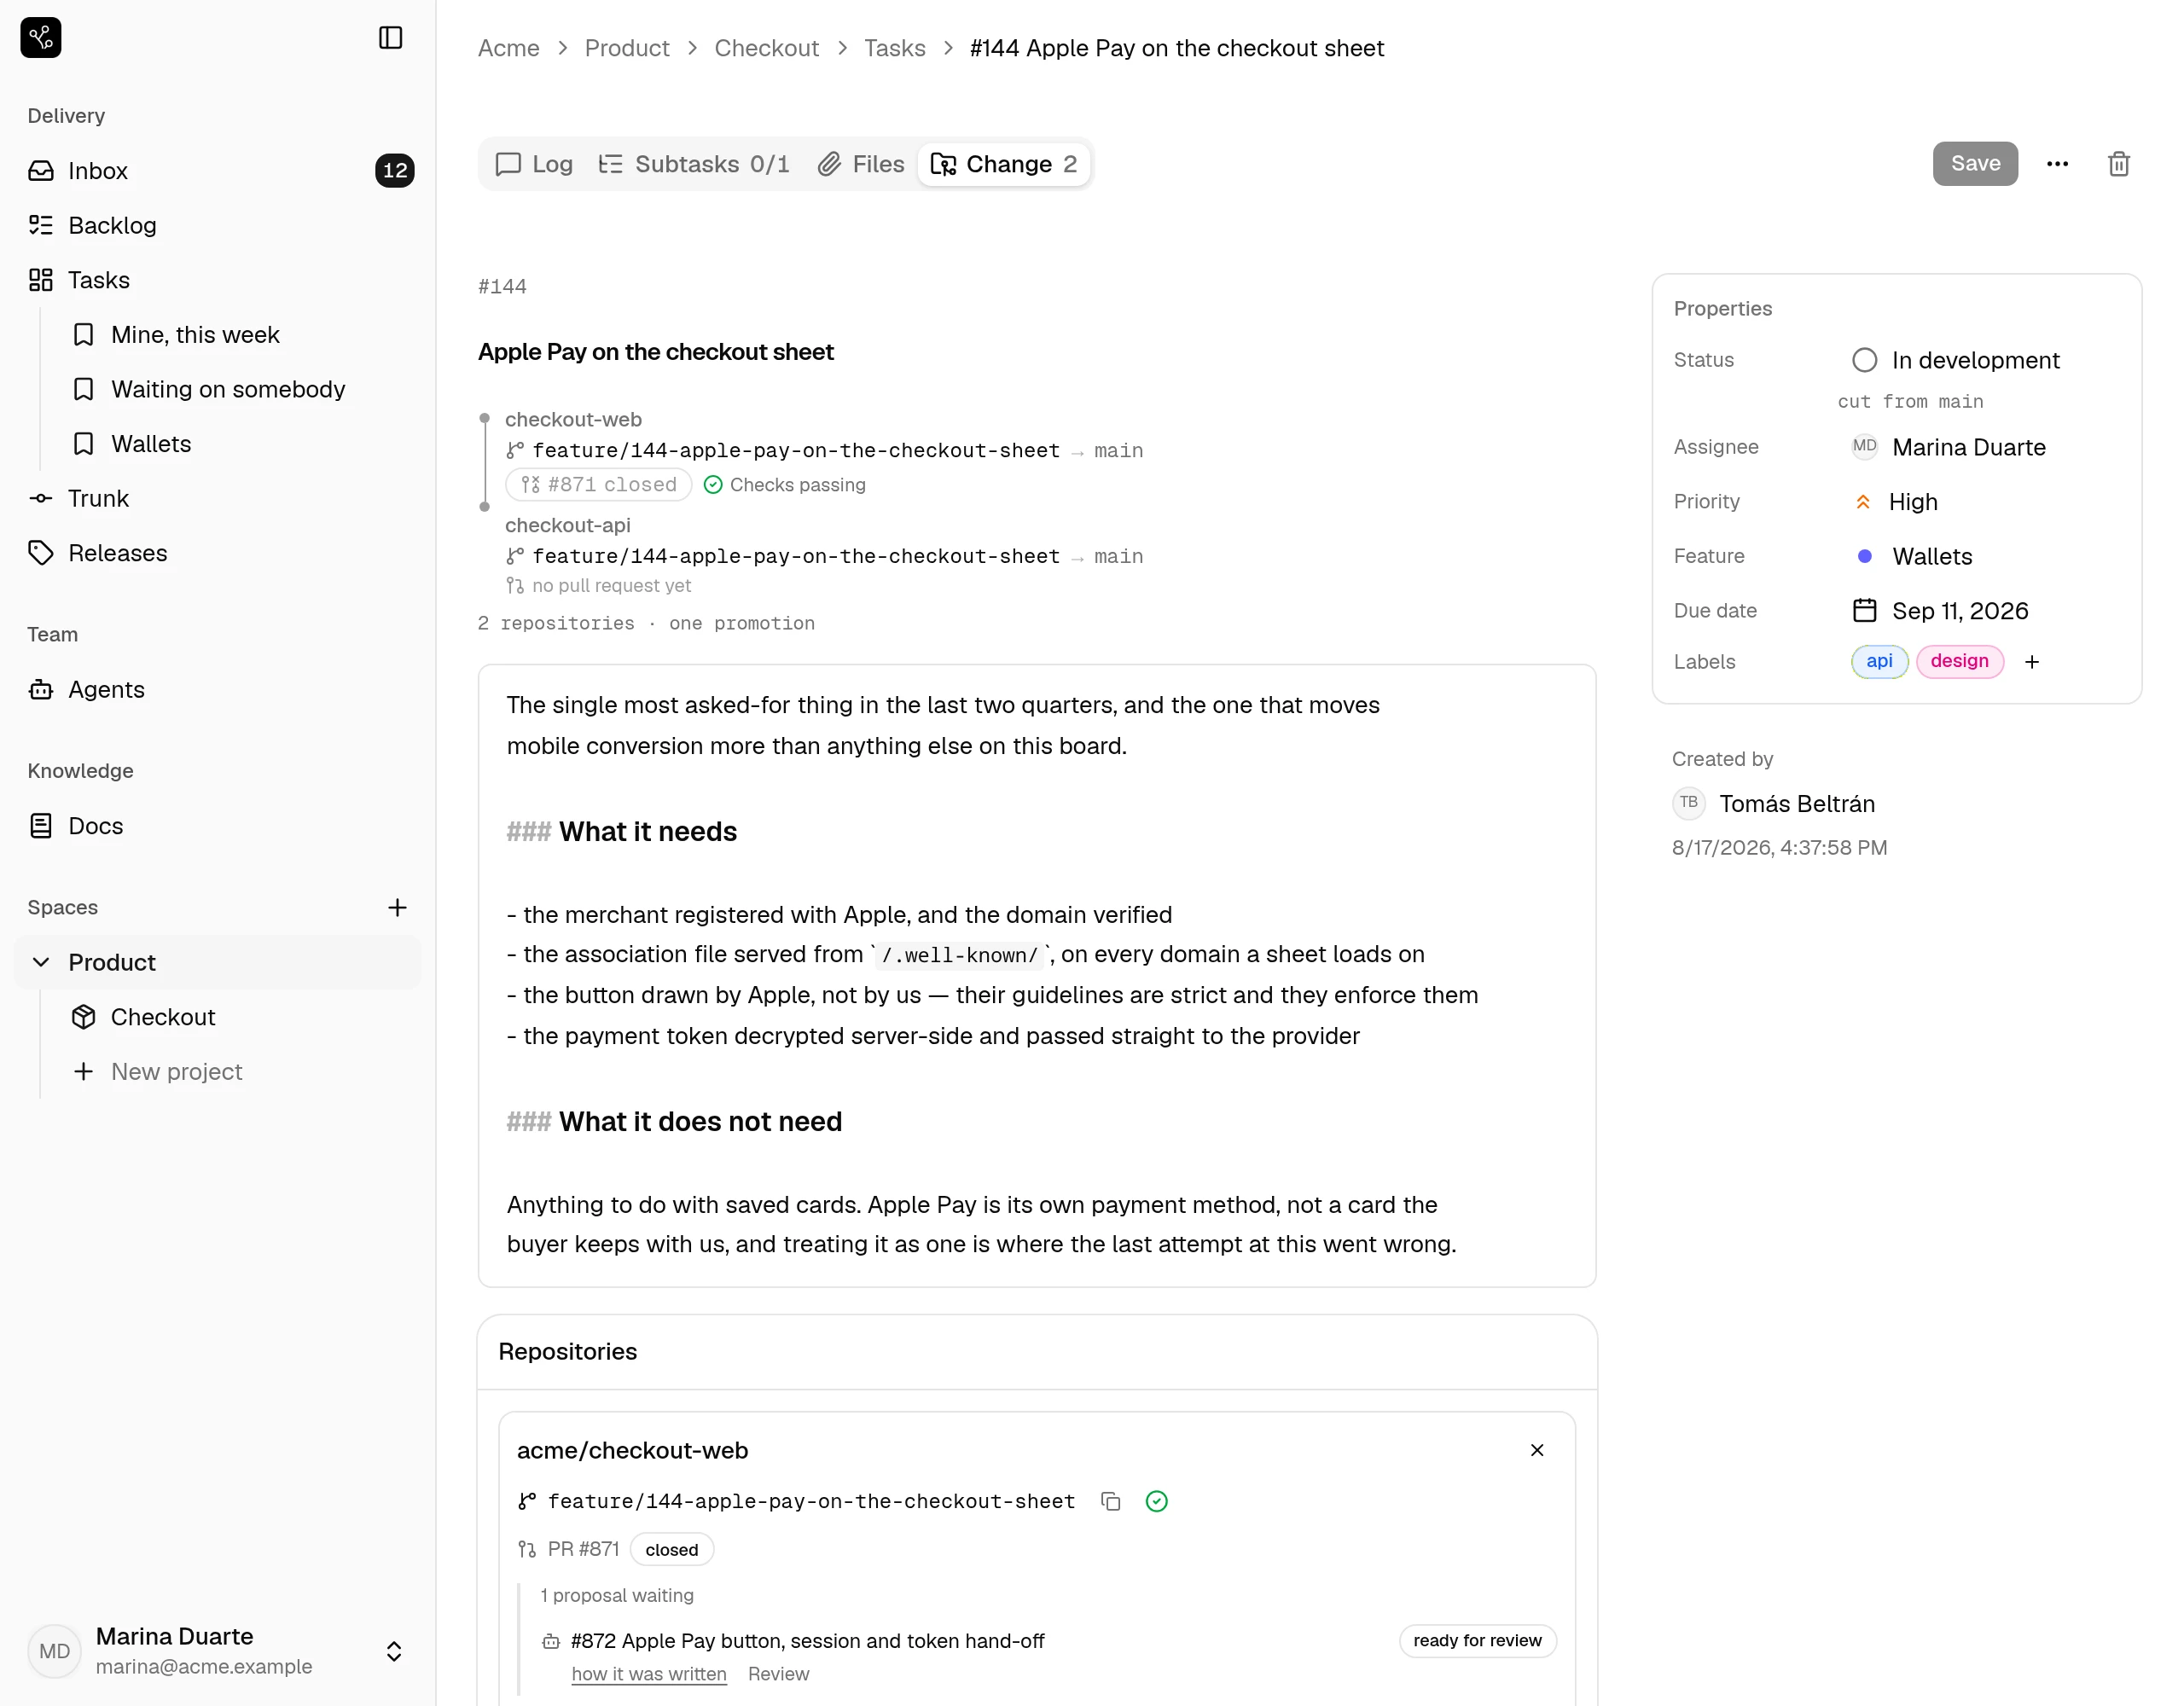The width and height of the screenshot is (2184, 1706).
Task: Click the checkout-api branch name in summary
Action: [796, 557]
